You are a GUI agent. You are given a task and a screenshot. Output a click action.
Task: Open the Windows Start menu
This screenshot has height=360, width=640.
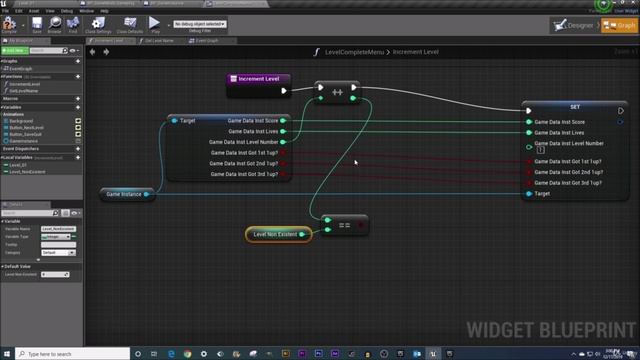pyautogui.click(x=7, y=353)
